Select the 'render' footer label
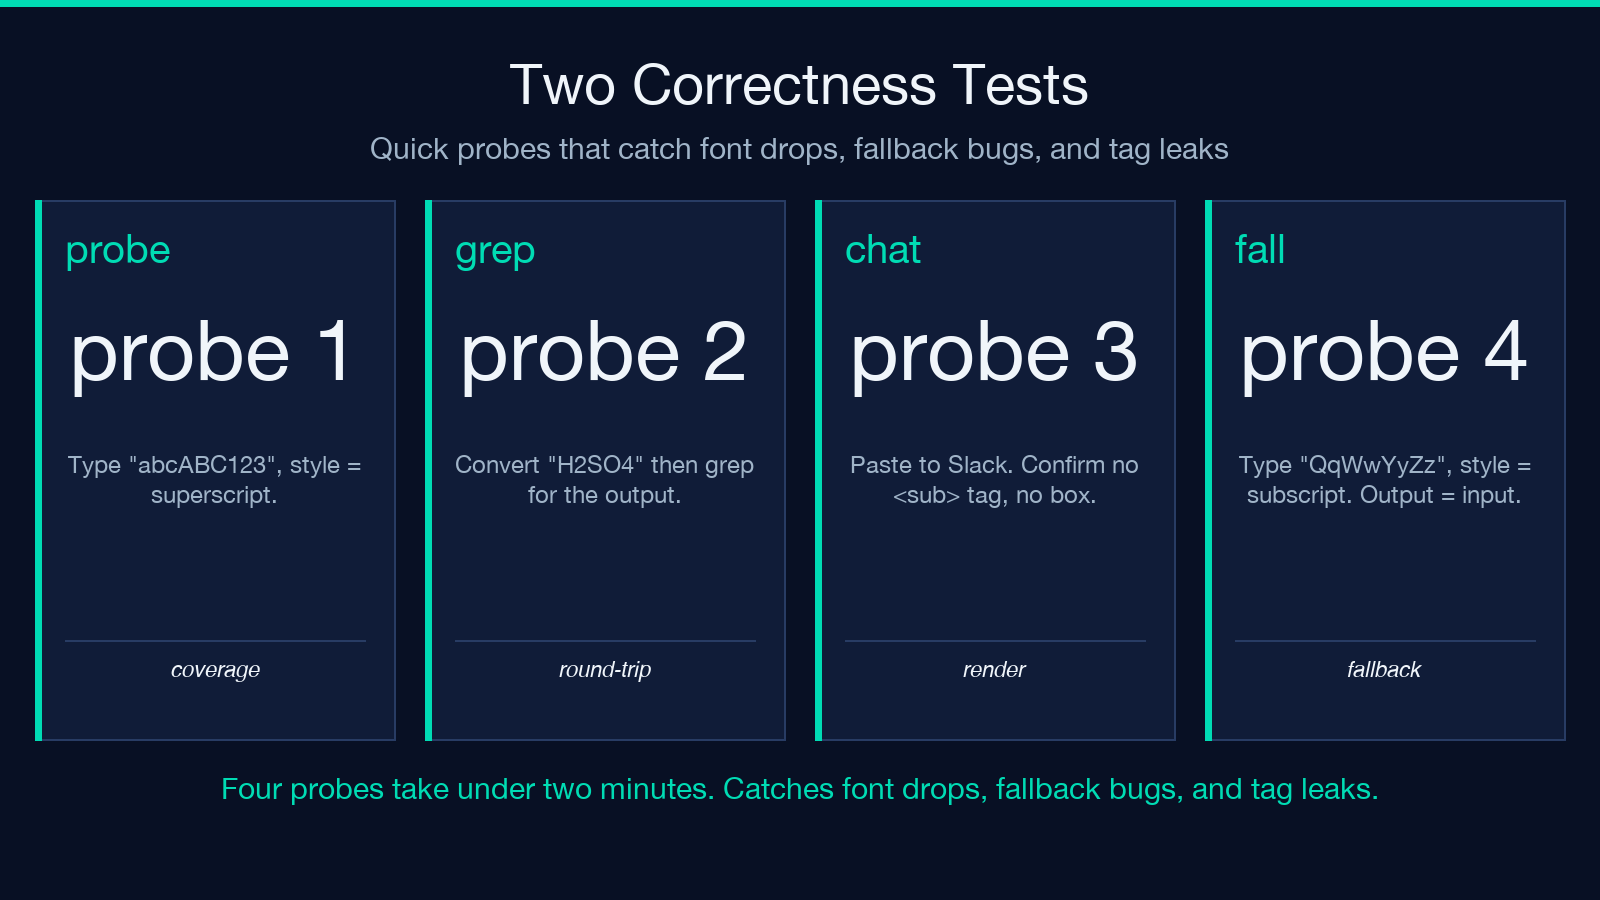Image resolution: width=1600 pixels, height=900 pixels. tap(994, 670)
